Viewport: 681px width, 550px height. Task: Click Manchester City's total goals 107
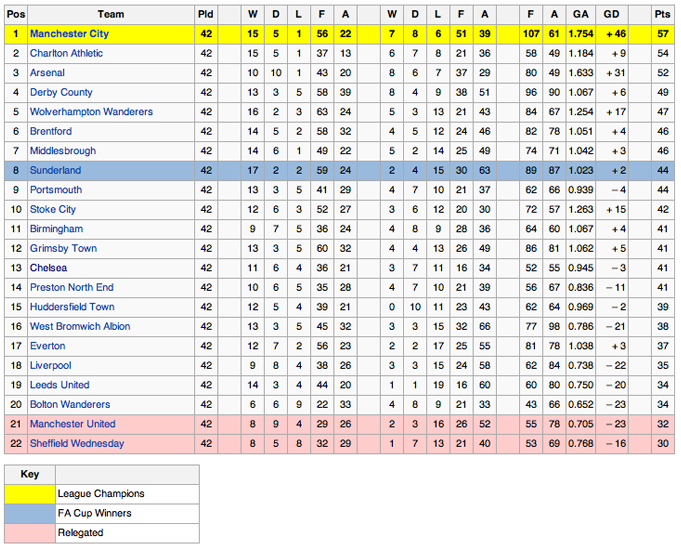coord(531,34)
